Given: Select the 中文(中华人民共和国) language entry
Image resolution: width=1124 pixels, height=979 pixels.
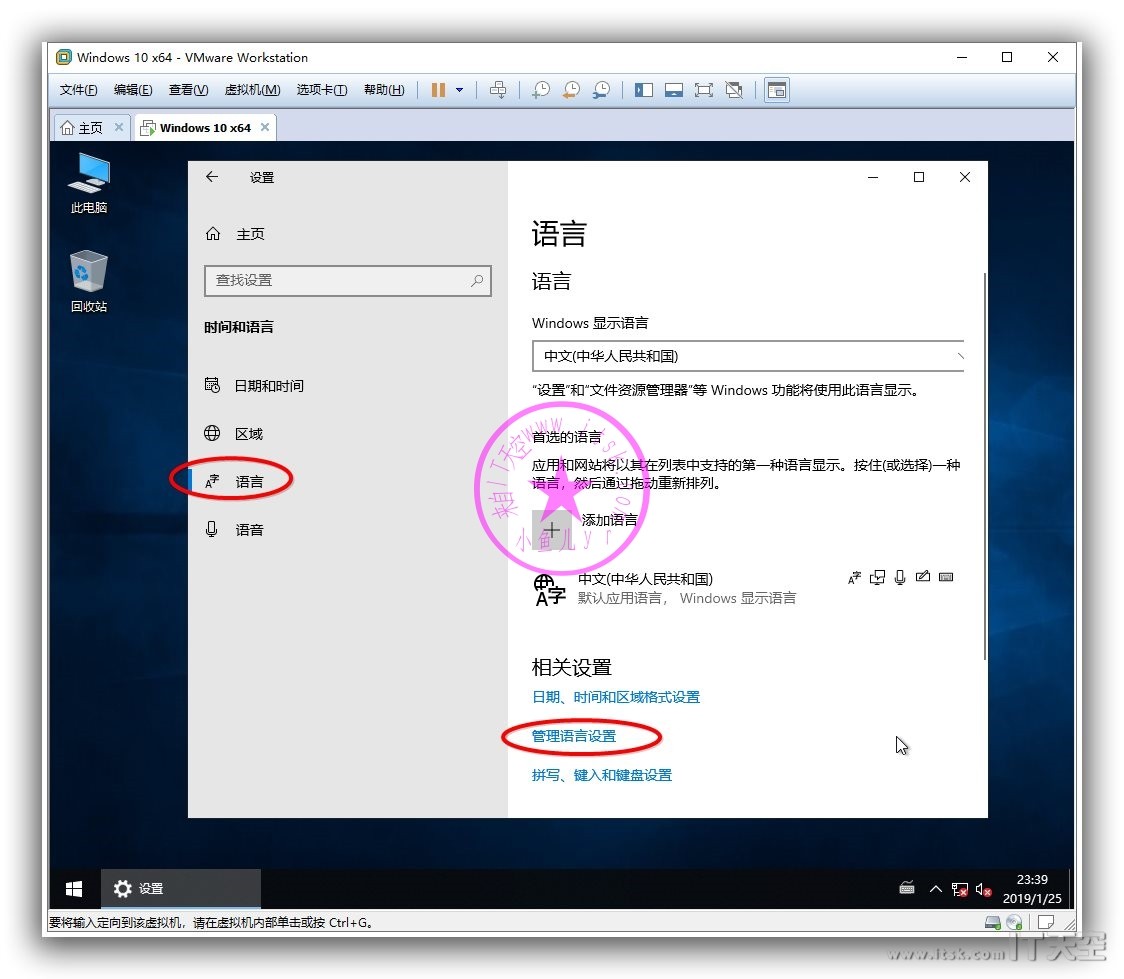Looking at the screenshot, I should pos(743,589).
